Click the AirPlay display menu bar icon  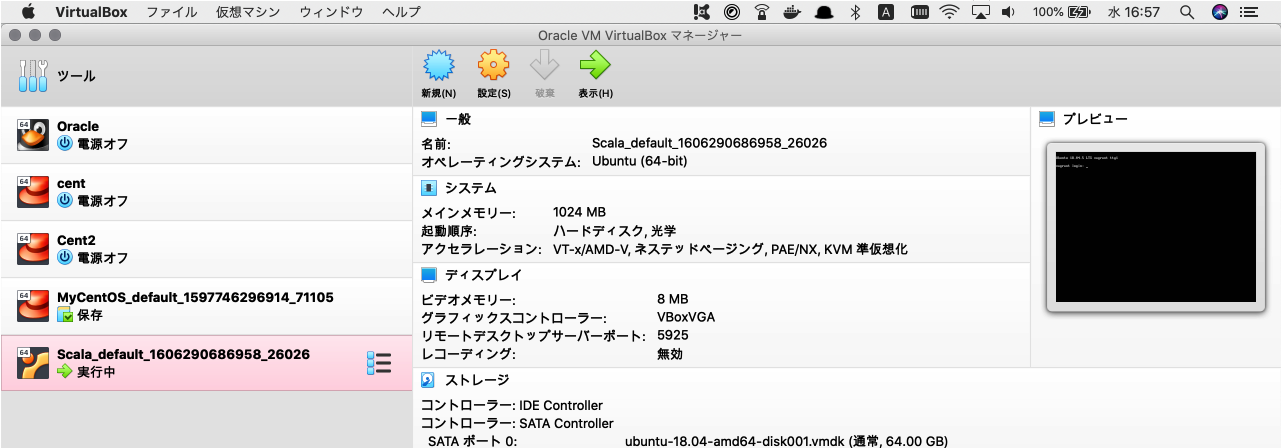980,12
